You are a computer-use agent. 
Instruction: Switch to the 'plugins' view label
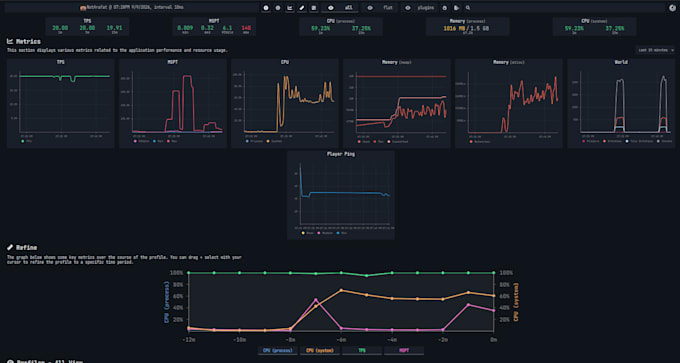pos(426,8)
